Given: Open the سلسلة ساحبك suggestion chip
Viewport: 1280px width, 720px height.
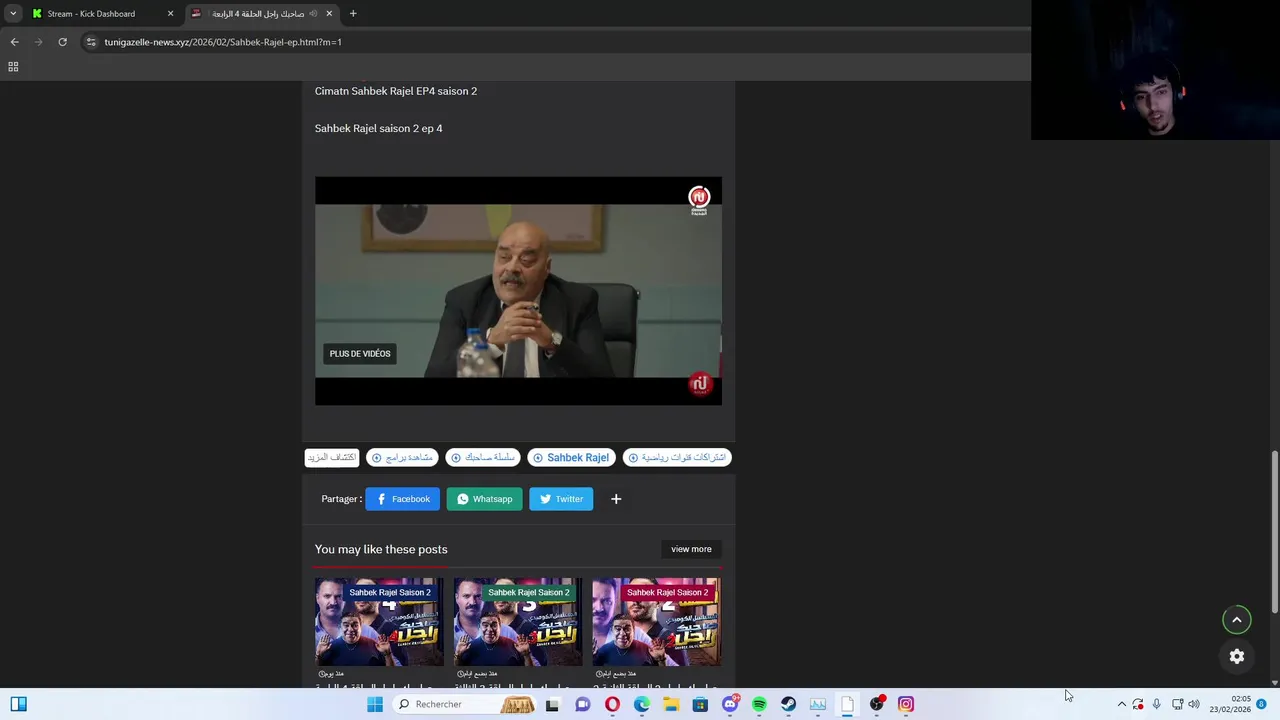Looking at the screenshot, I should pyautogui.click(x=483, y=458).
